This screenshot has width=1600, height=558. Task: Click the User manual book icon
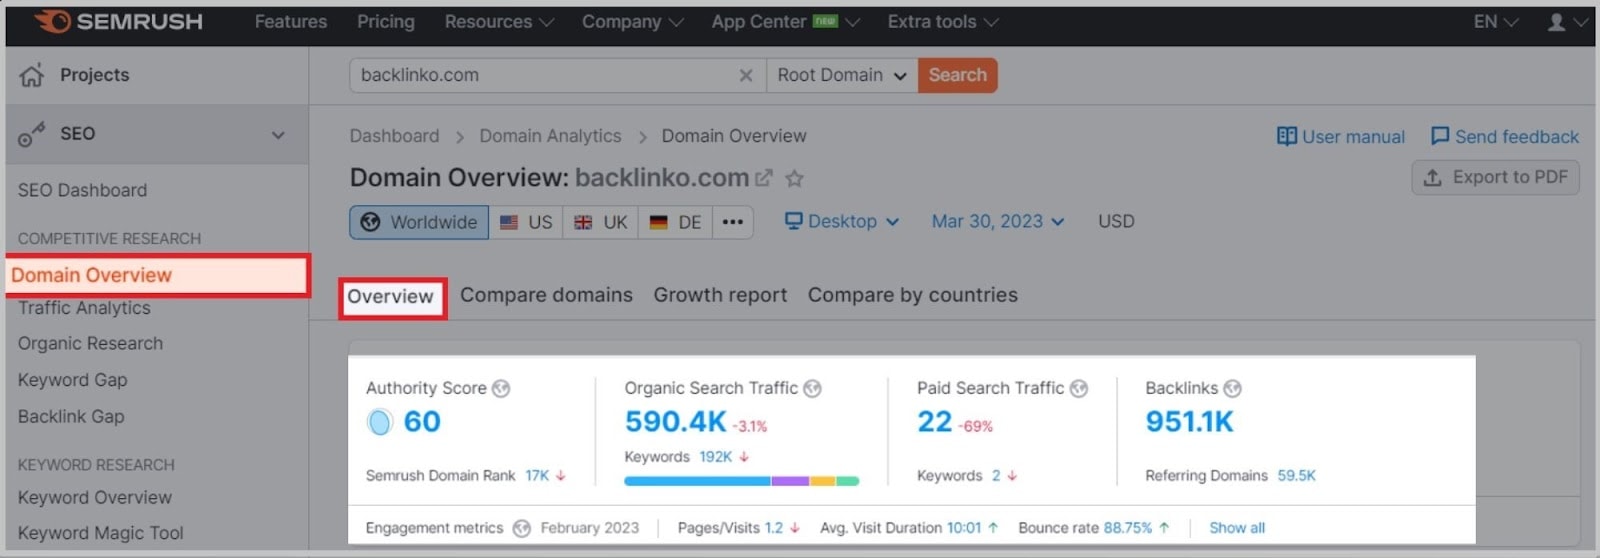1287,136
